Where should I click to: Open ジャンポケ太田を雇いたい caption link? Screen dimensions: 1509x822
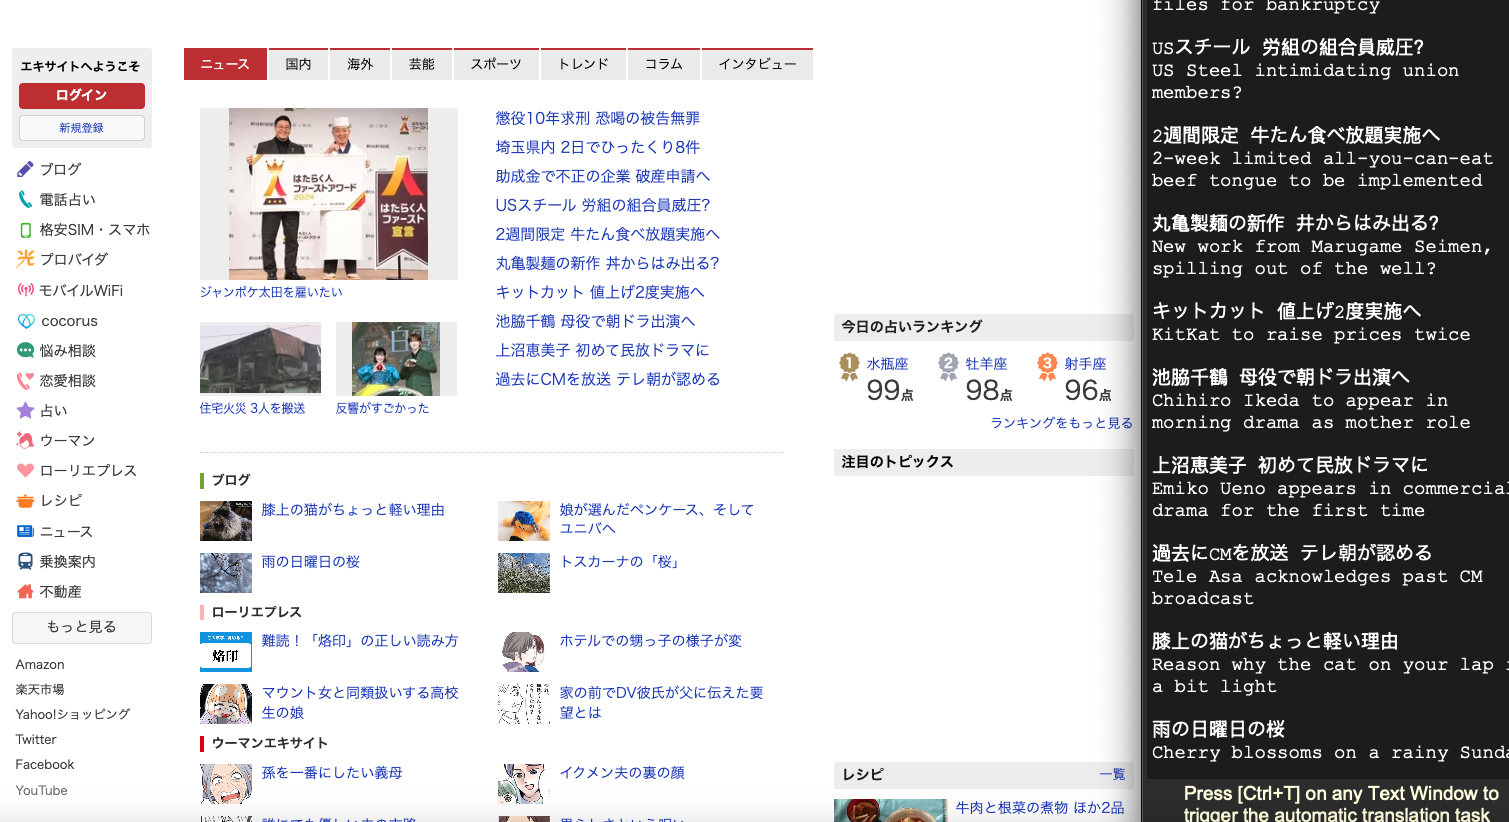pyautogui.click(x=271, y=292)
